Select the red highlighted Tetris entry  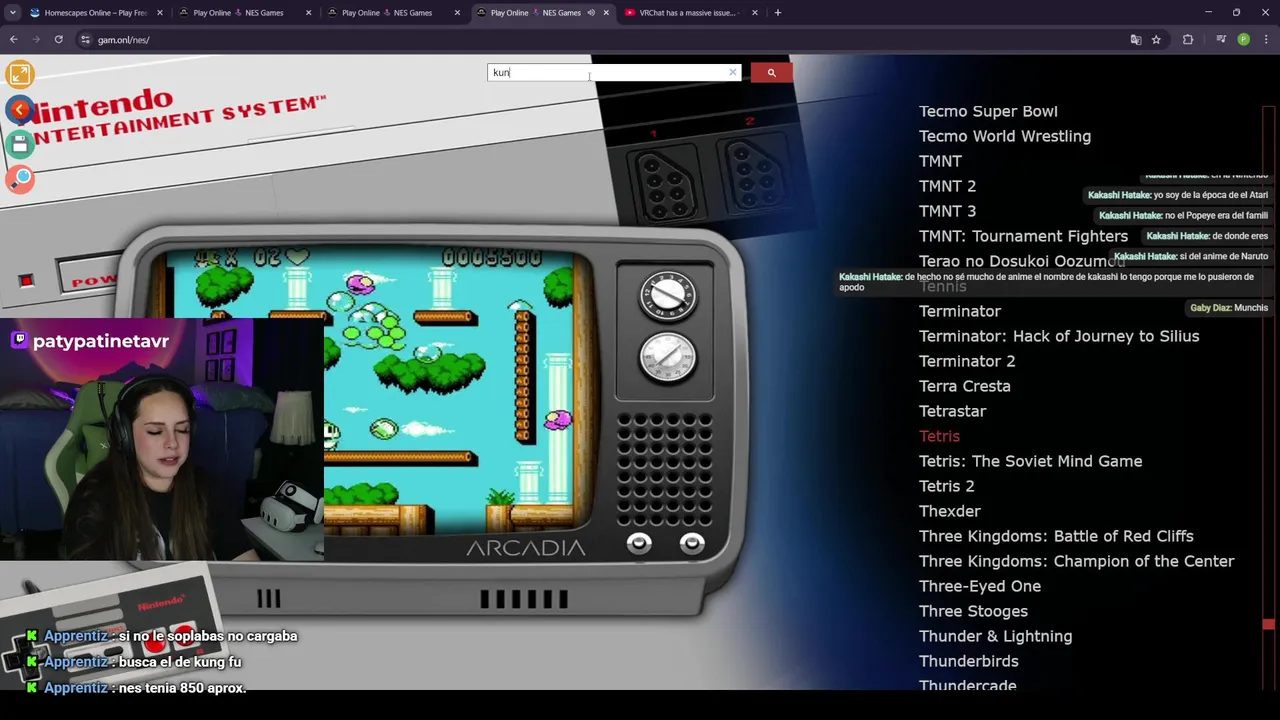point(939,436)
